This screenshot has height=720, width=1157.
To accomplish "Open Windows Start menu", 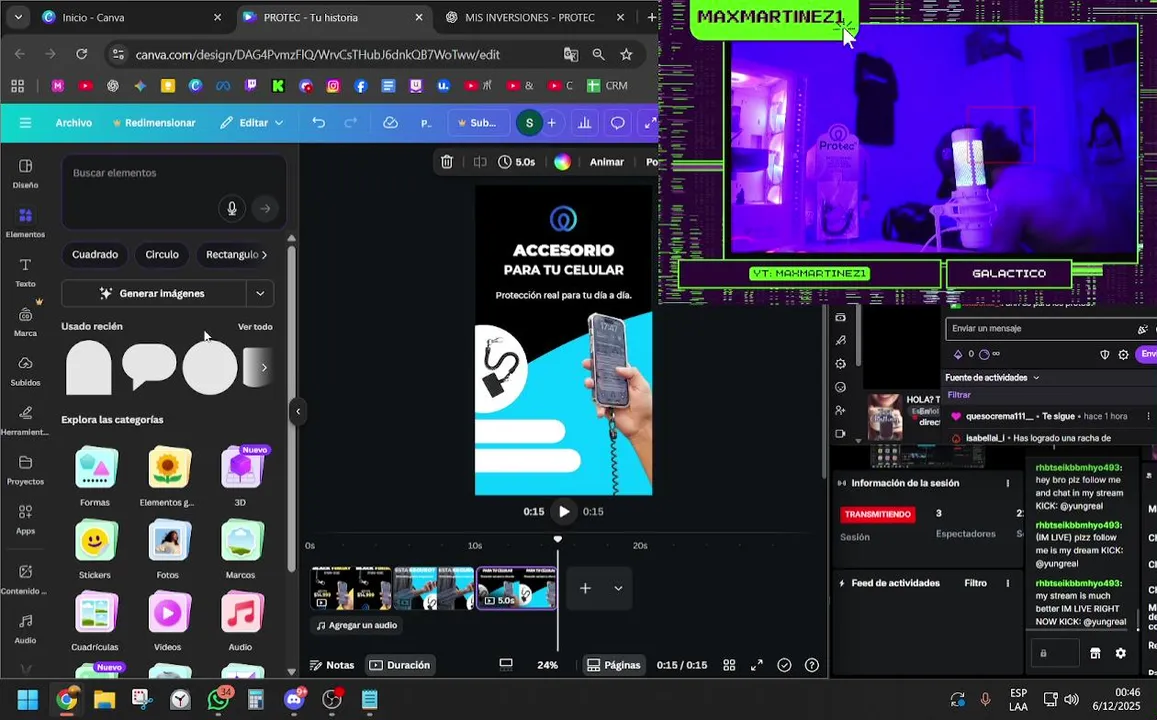I will [27, 699].
